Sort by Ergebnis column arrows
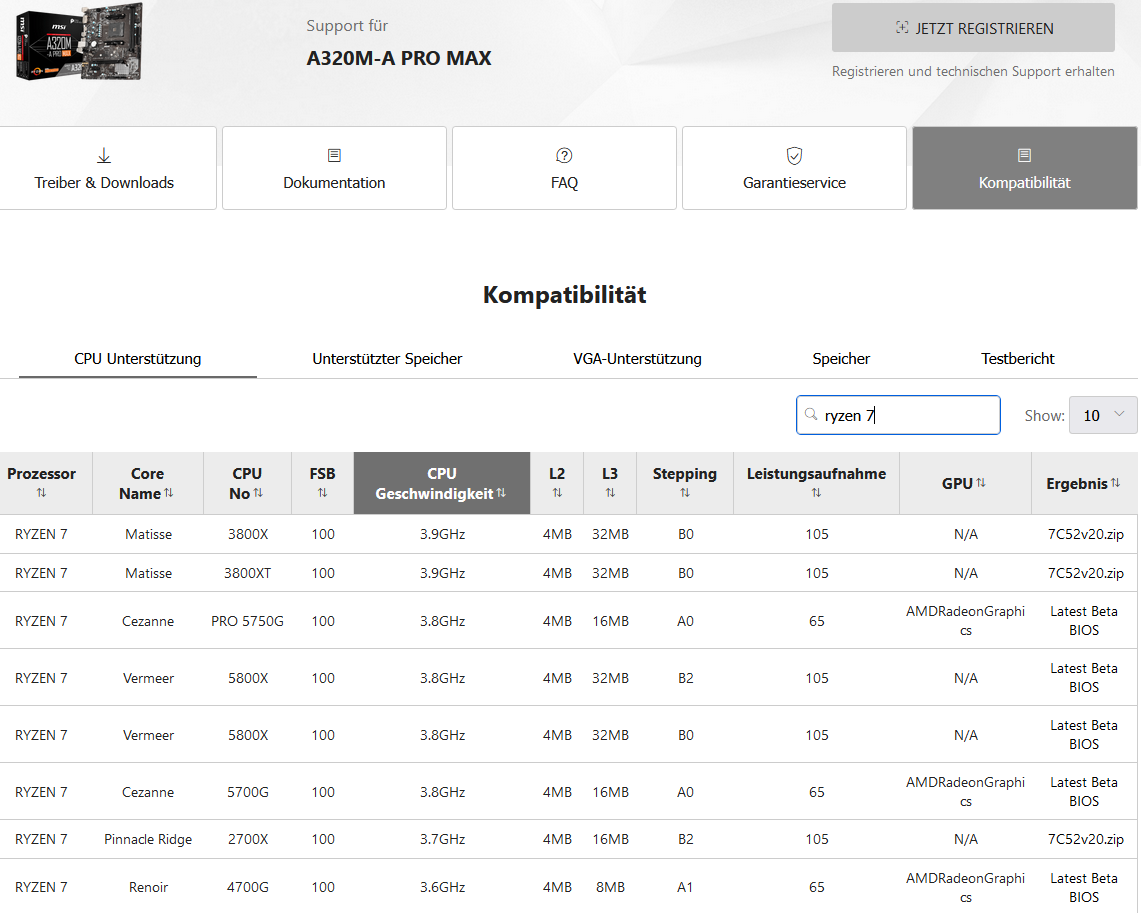Screen dimensions: 1141x913 [x=1116, y=483]
